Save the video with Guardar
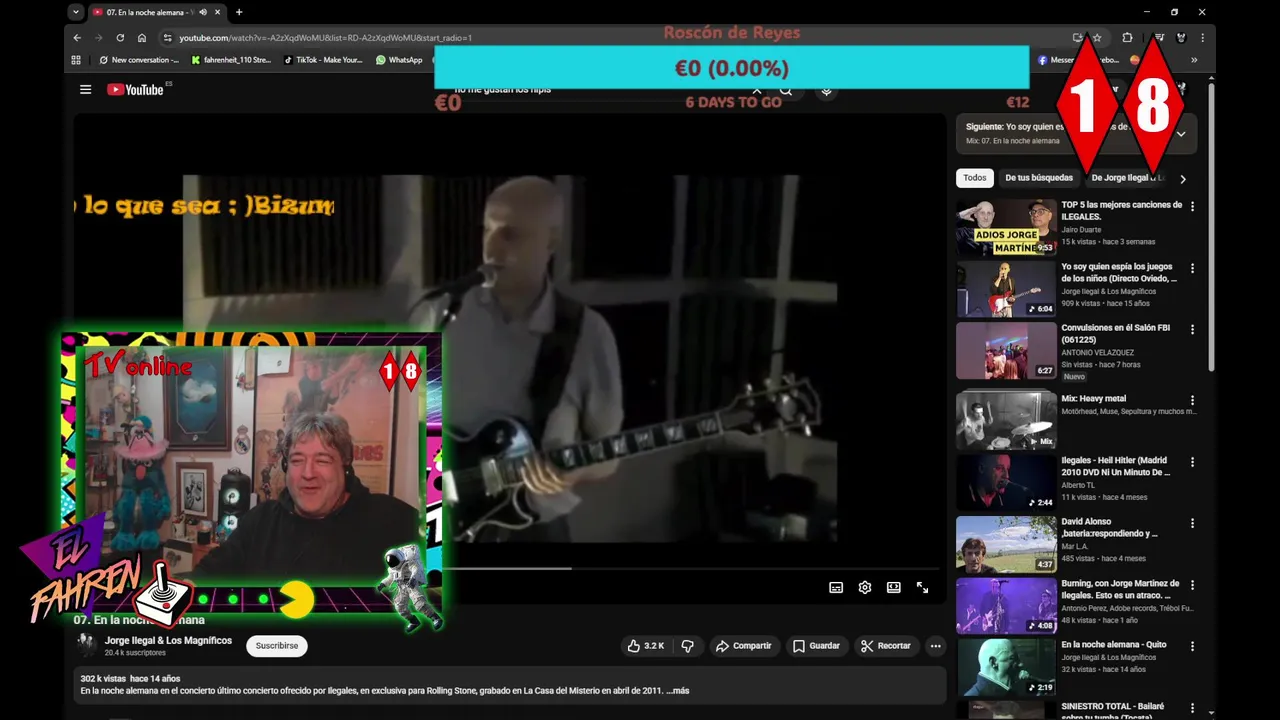Image resolution: width=1280 pixels, height=720 pixels. (816, 646)
